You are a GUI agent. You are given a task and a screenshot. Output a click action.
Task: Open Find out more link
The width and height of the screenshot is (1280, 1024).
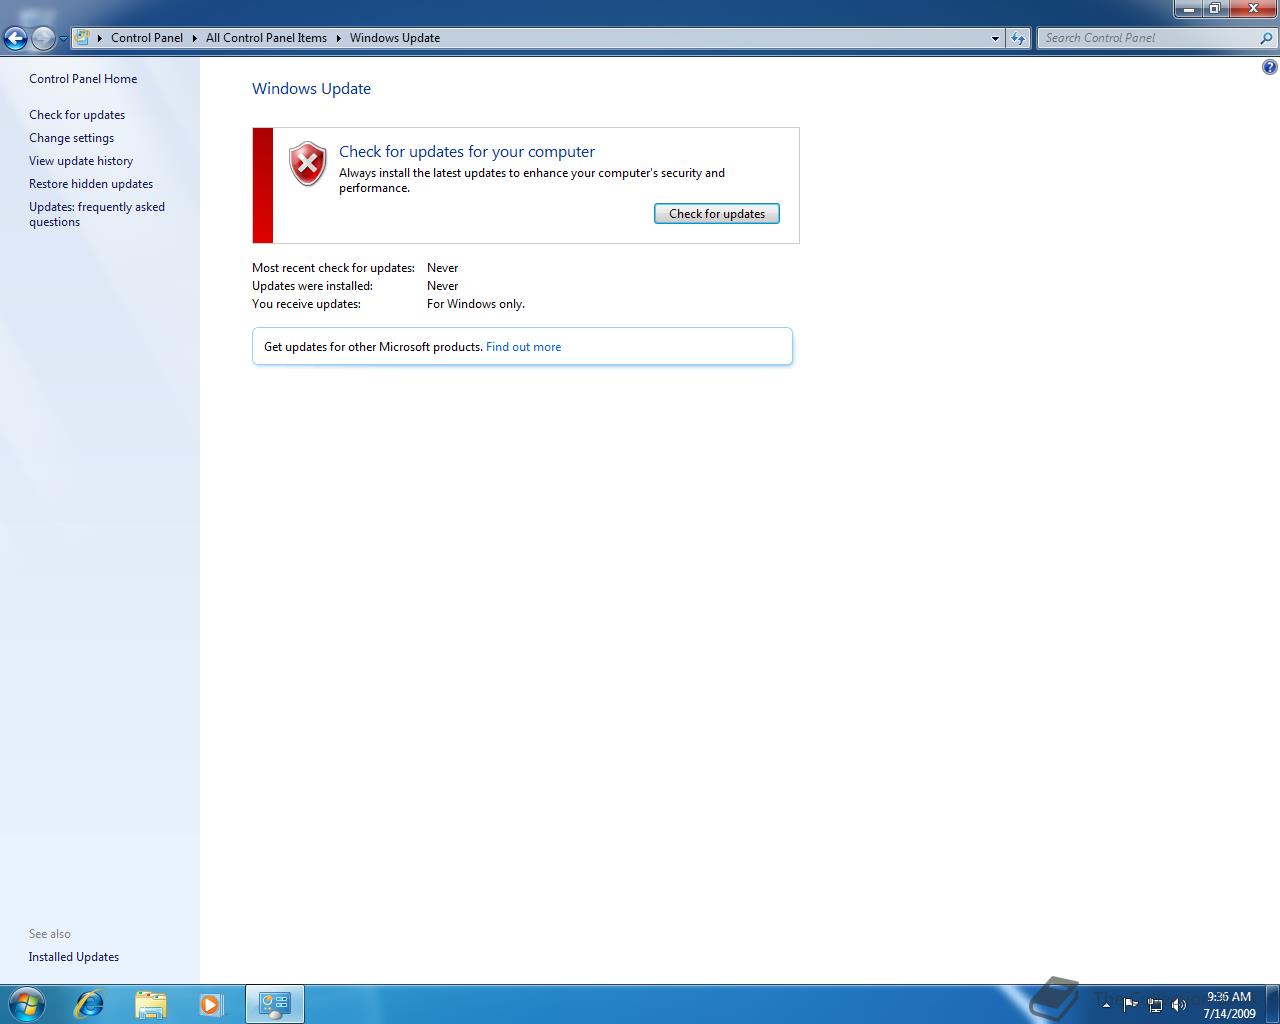(523, 347)
